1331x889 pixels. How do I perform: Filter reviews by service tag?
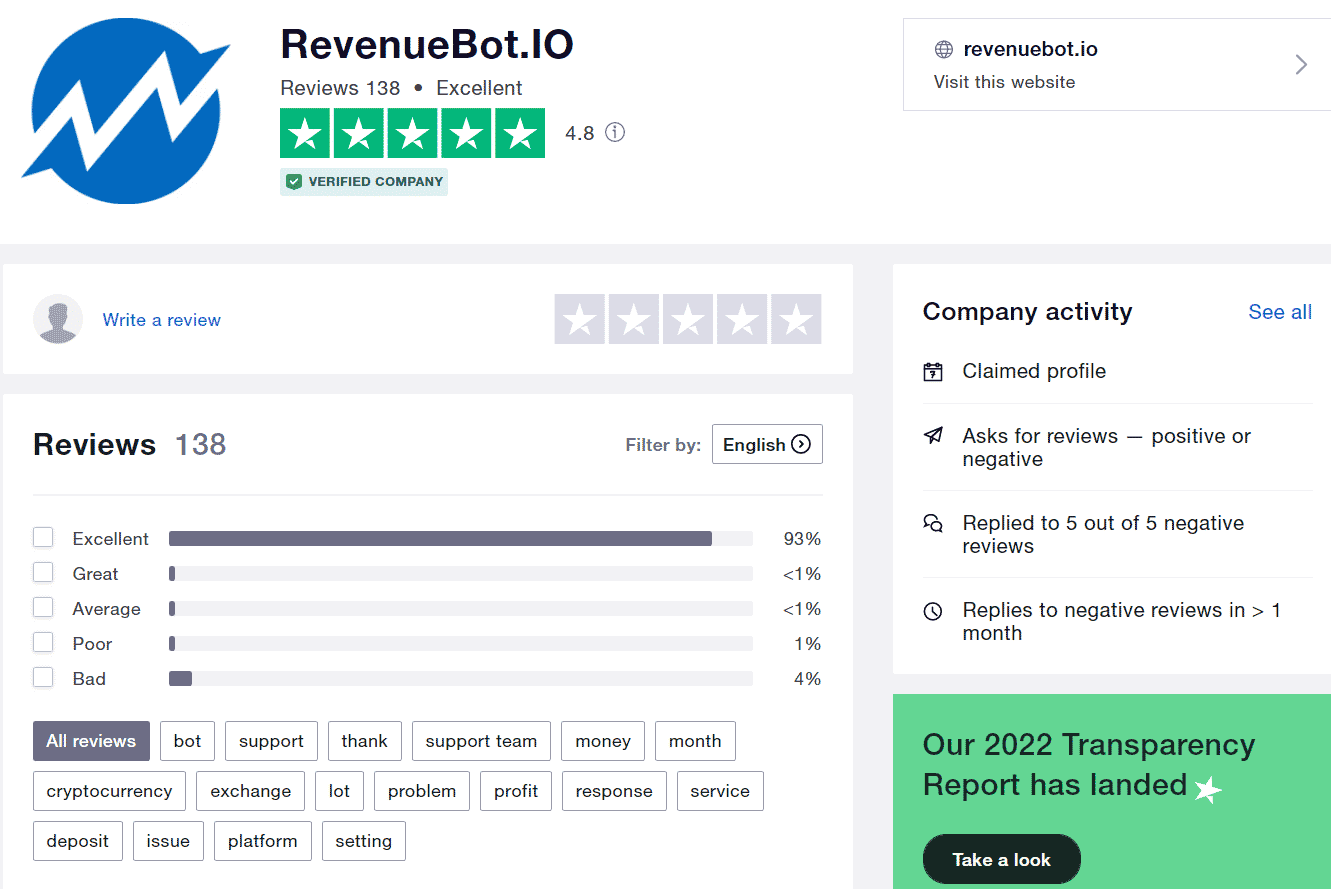click(x=720, y=791)
